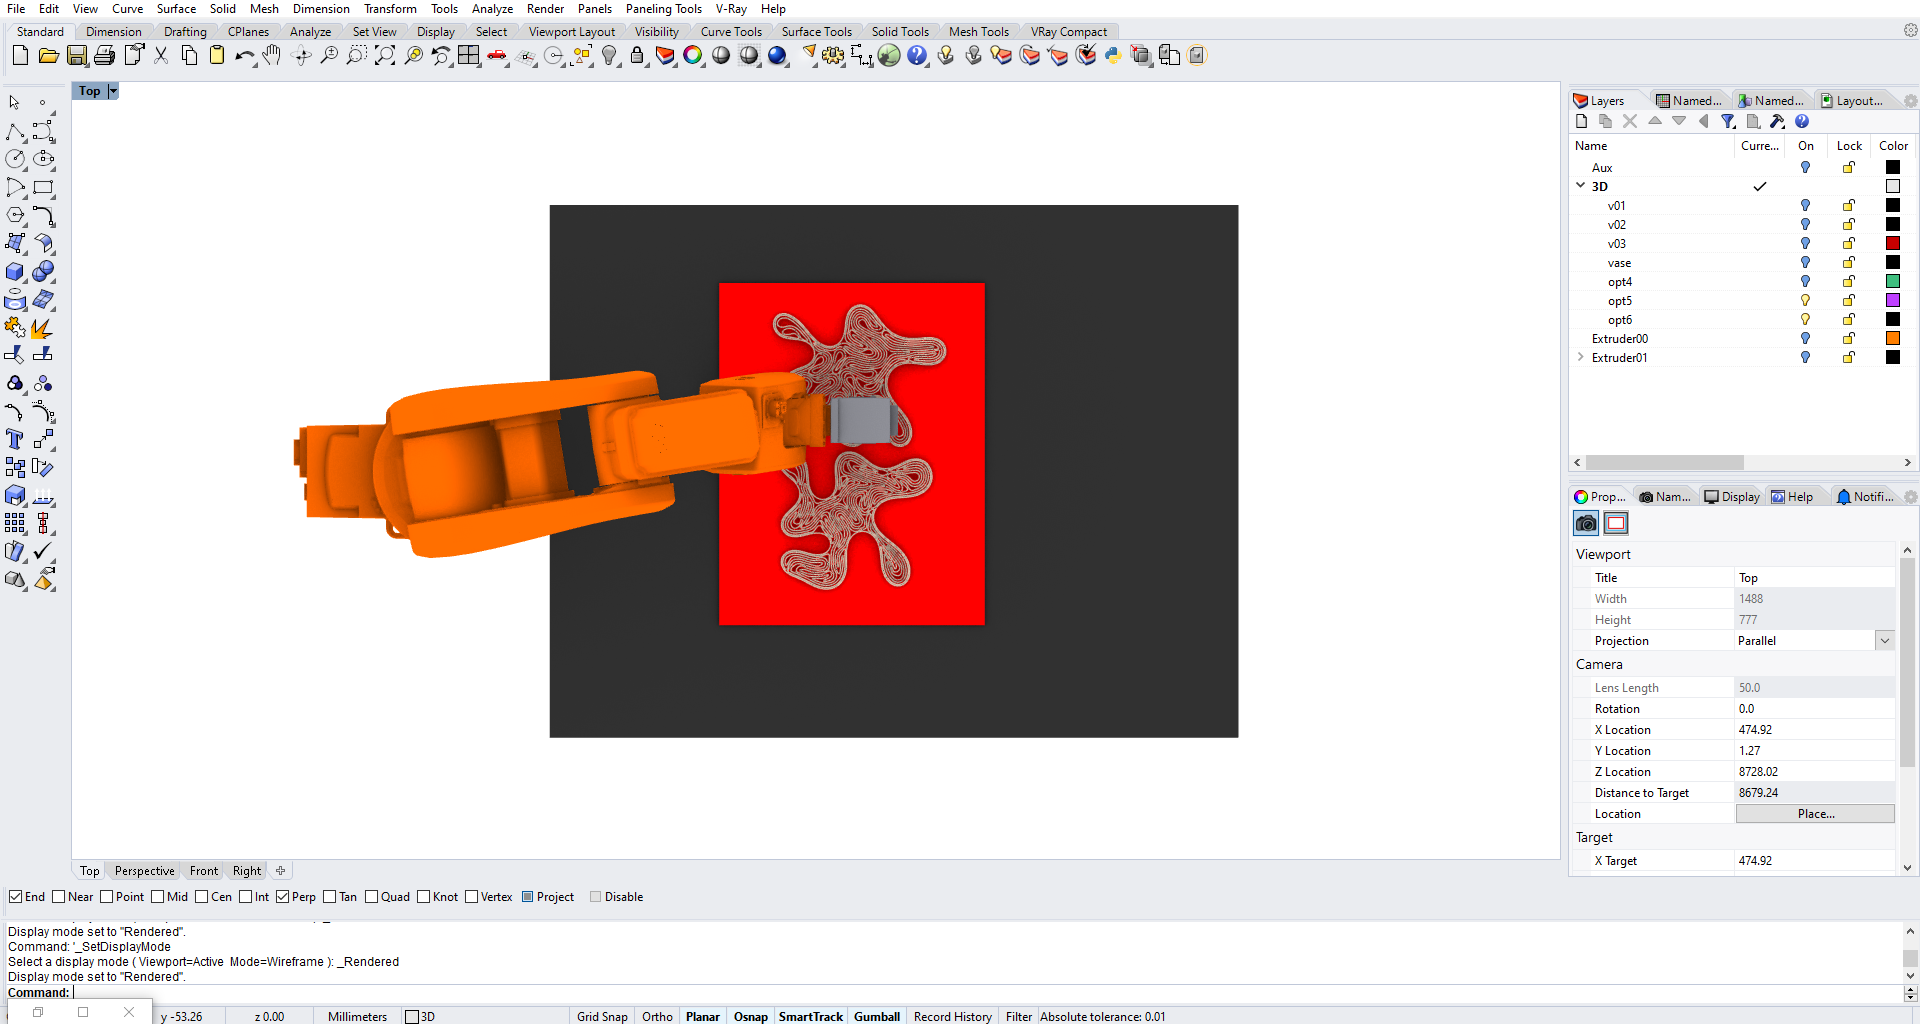Click the blue Help question mark icon

[917, 56]
